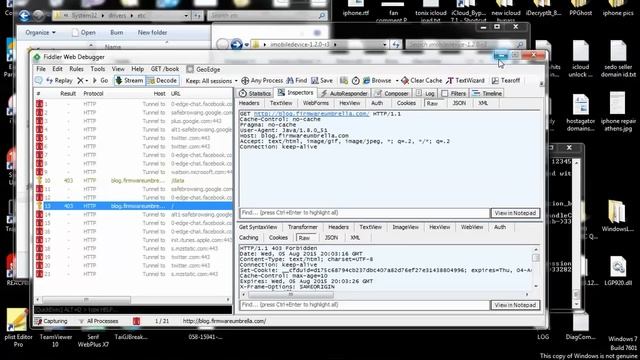
Task: Switch to the Statistics tab
Action: [255, 93]
